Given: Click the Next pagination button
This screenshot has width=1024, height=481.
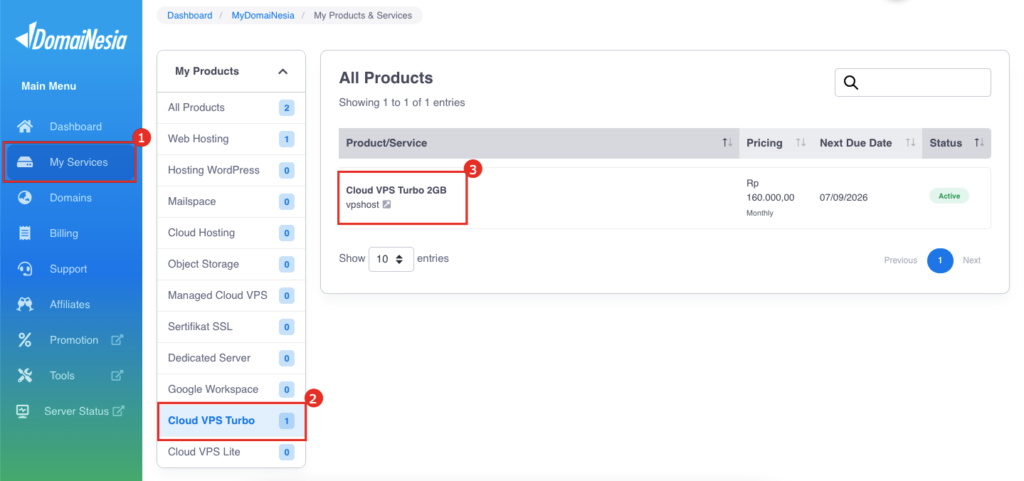Looking at the screenshot, I should (x=971, y=260).
